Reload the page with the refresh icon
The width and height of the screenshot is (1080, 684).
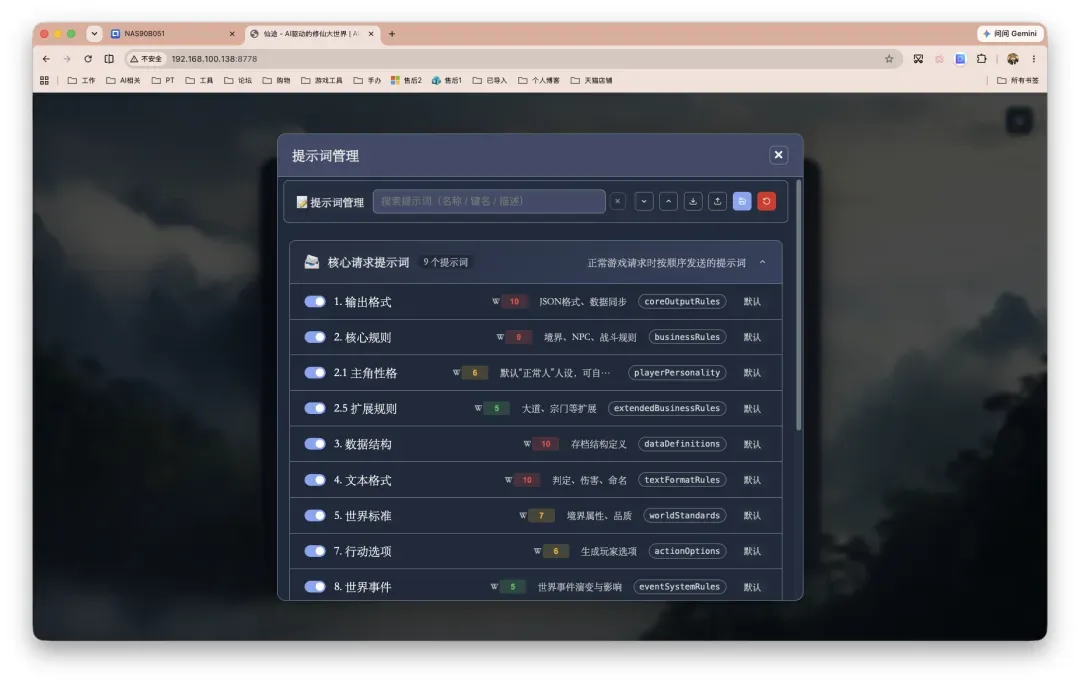coord(88,59)
